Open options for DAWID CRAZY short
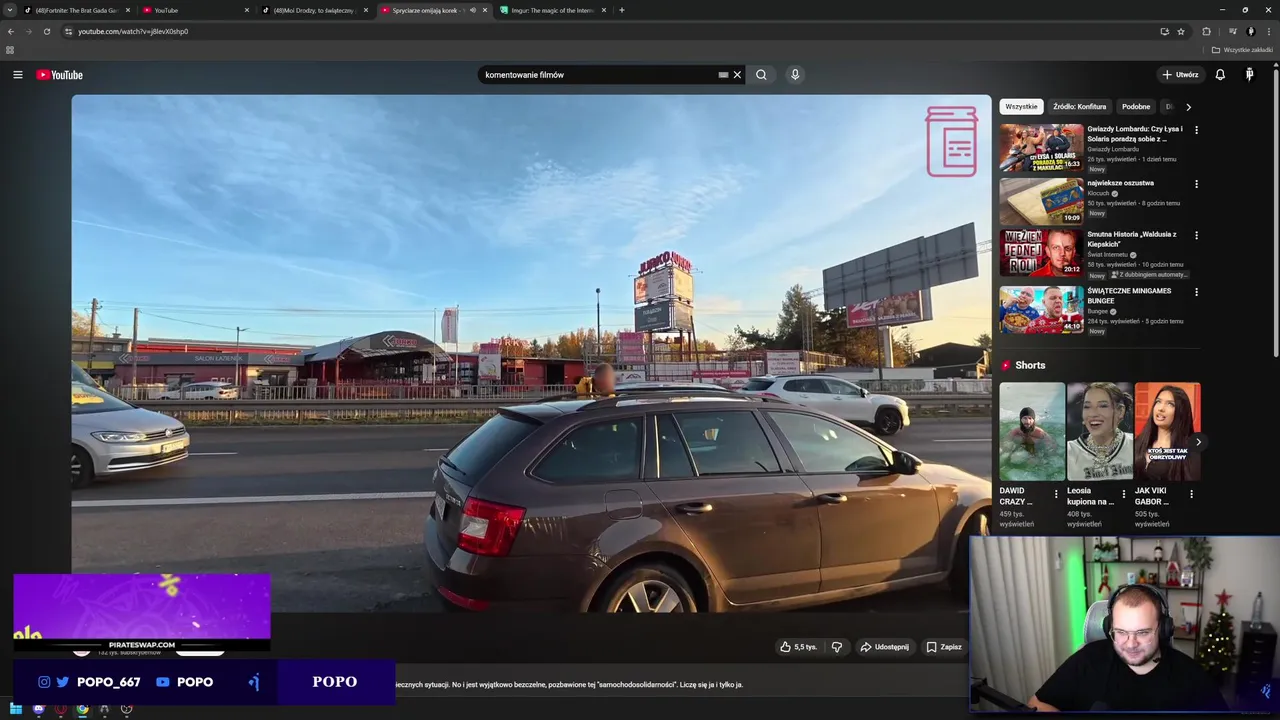 click(x=1056, y=494)
